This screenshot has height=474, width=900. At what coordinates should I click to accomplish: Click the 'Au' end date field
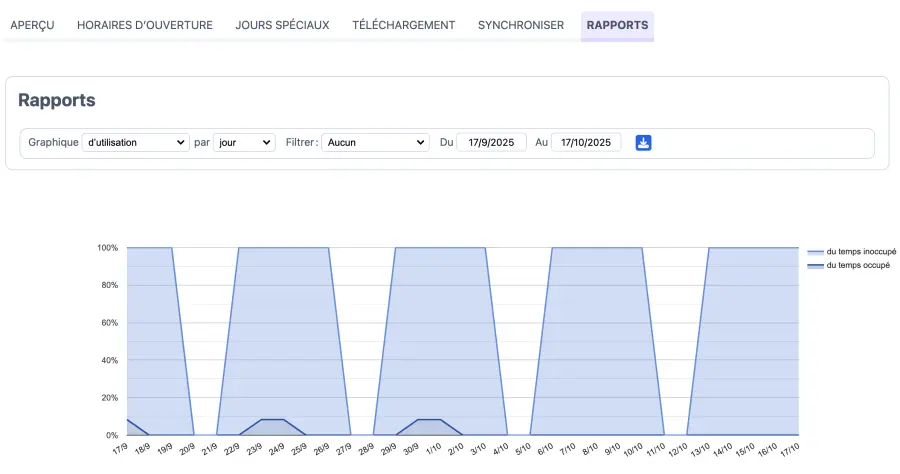(x=586, y=143)
